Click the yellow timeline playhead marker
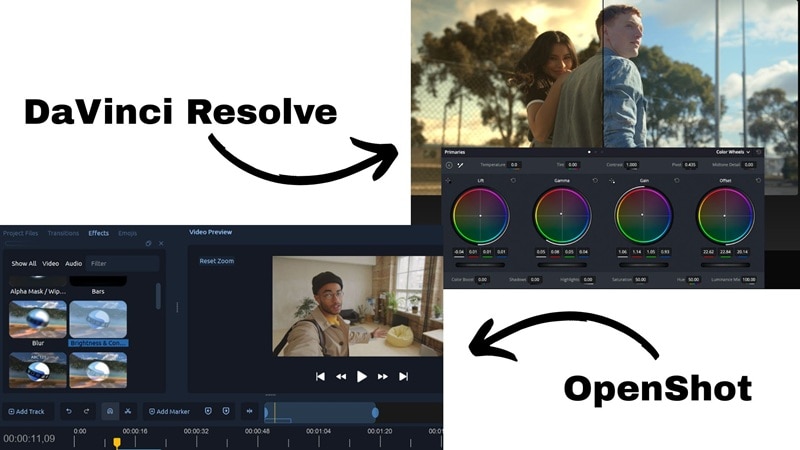Screen dimensions: 800x450 117,442
